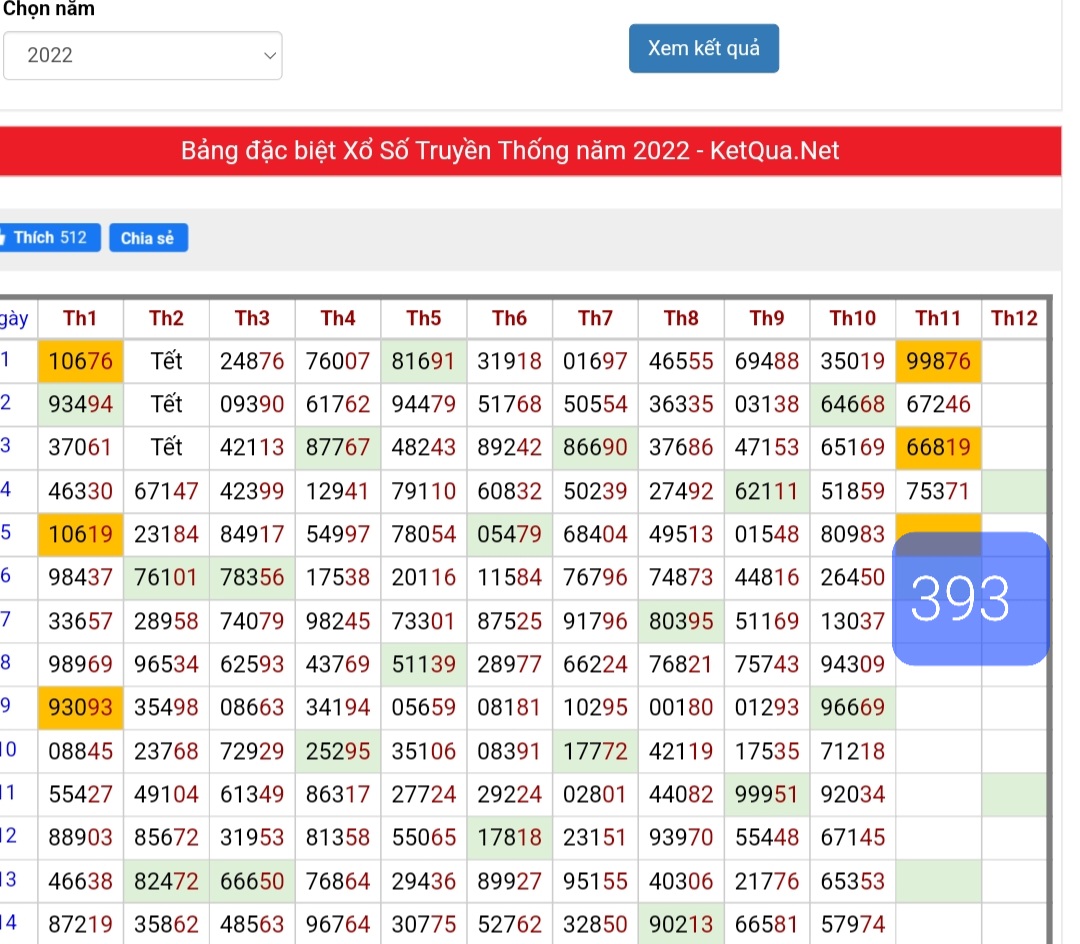Image resolution: width=1080 pixels, height=944 pixels.
Task: Click the red banner title Bảng đặc biệt
Action: (x=510, y=151)
